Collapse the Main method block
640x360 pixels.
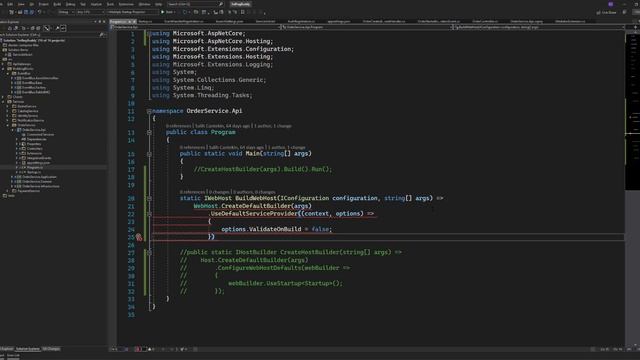point(149,154)
